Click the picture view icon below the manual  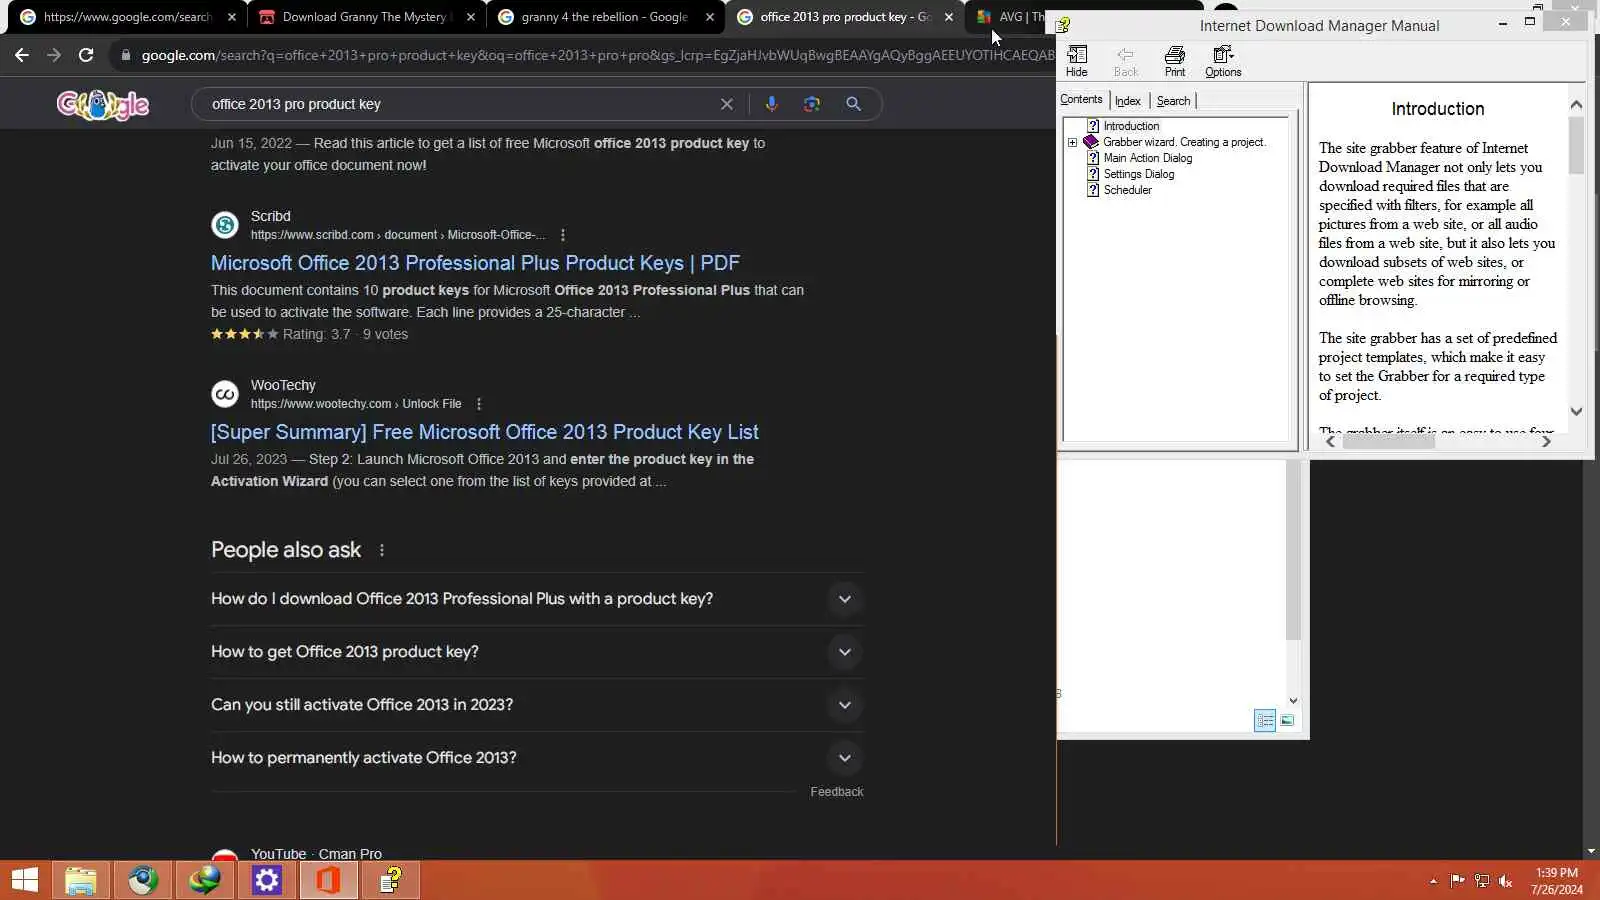pos(1287,720)
